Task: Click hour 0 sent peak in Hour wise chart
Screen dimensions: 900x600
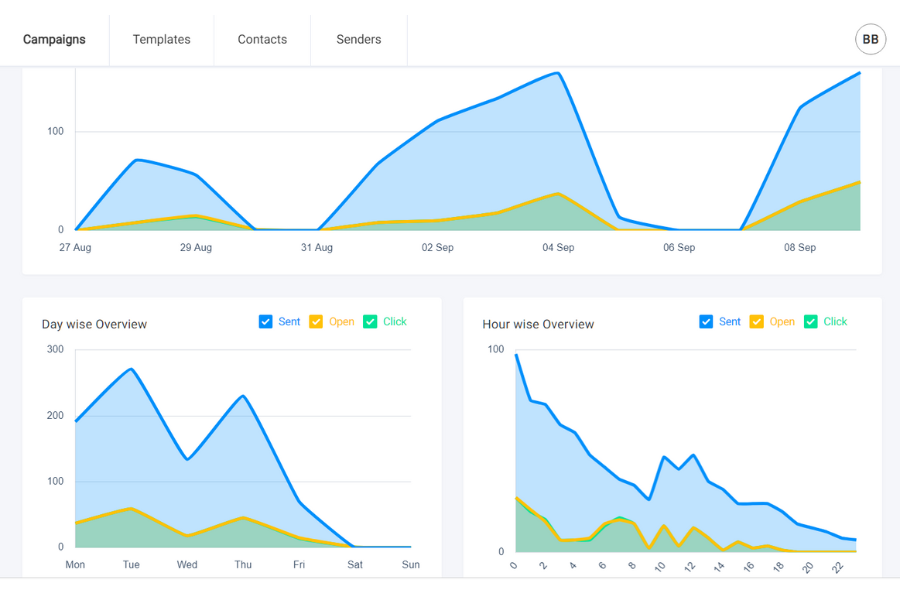Action: 516,355
